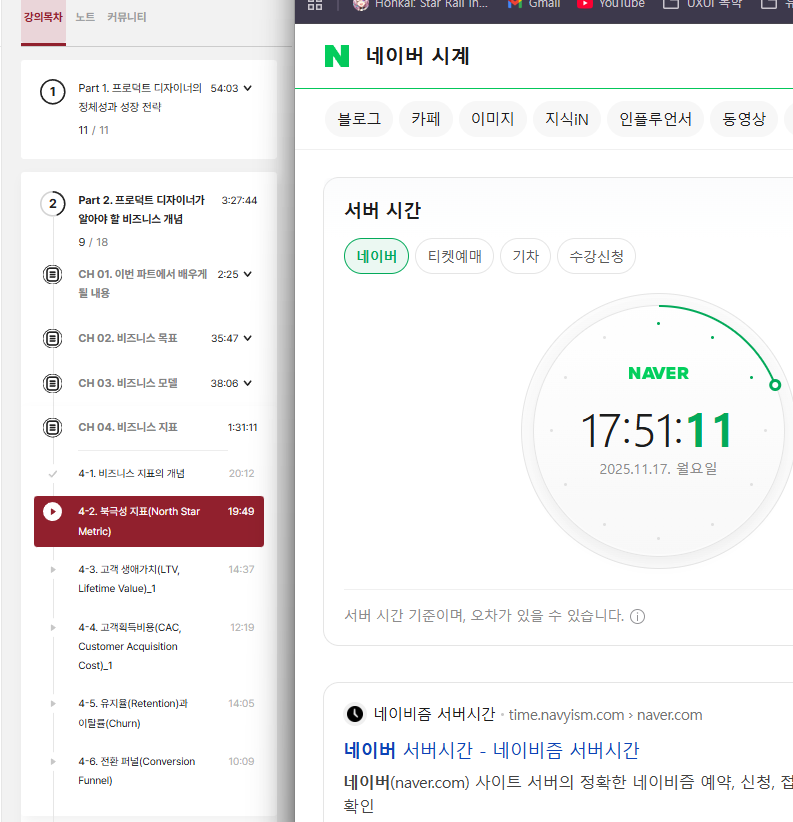Click play icon on lecture 4-2
This screenshot has width=793, height=822.
(52, 512)
